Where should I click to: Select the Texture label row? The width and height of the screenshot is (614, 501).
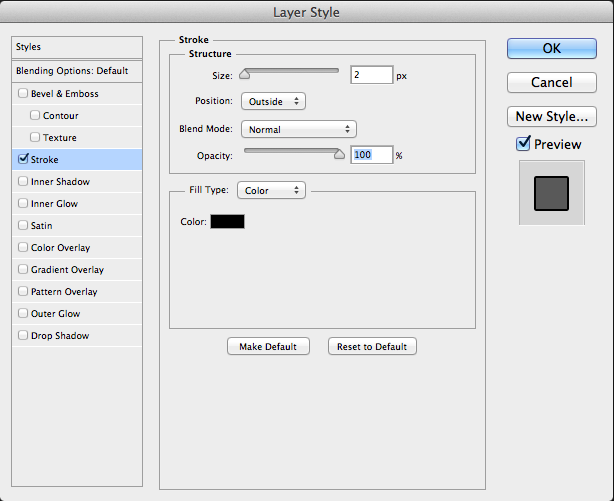[77, 137]
